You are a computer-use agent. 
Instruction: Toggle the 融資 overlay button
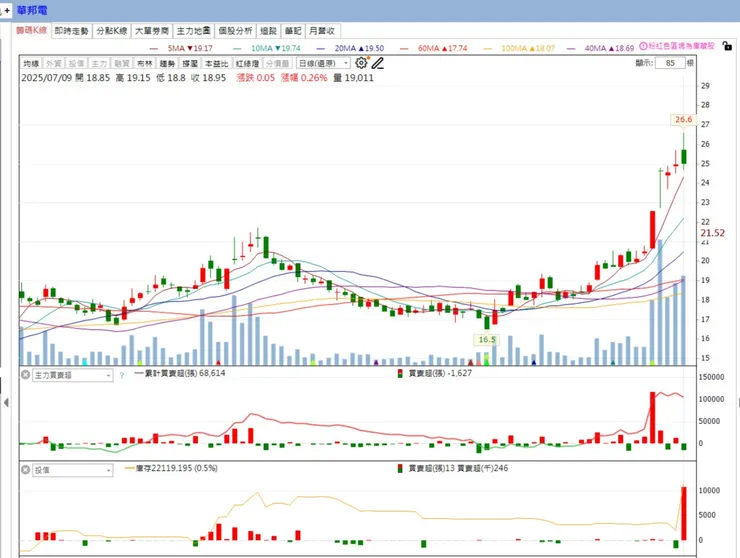[x=122, y=63]
